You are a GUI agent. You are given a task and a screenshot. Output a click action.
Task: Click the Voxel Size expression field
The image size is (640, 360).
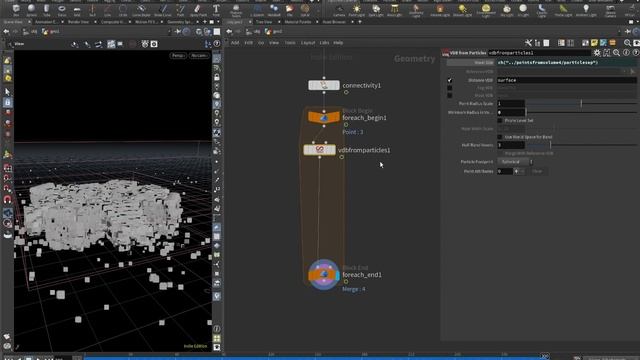click(x=567, y=62)
